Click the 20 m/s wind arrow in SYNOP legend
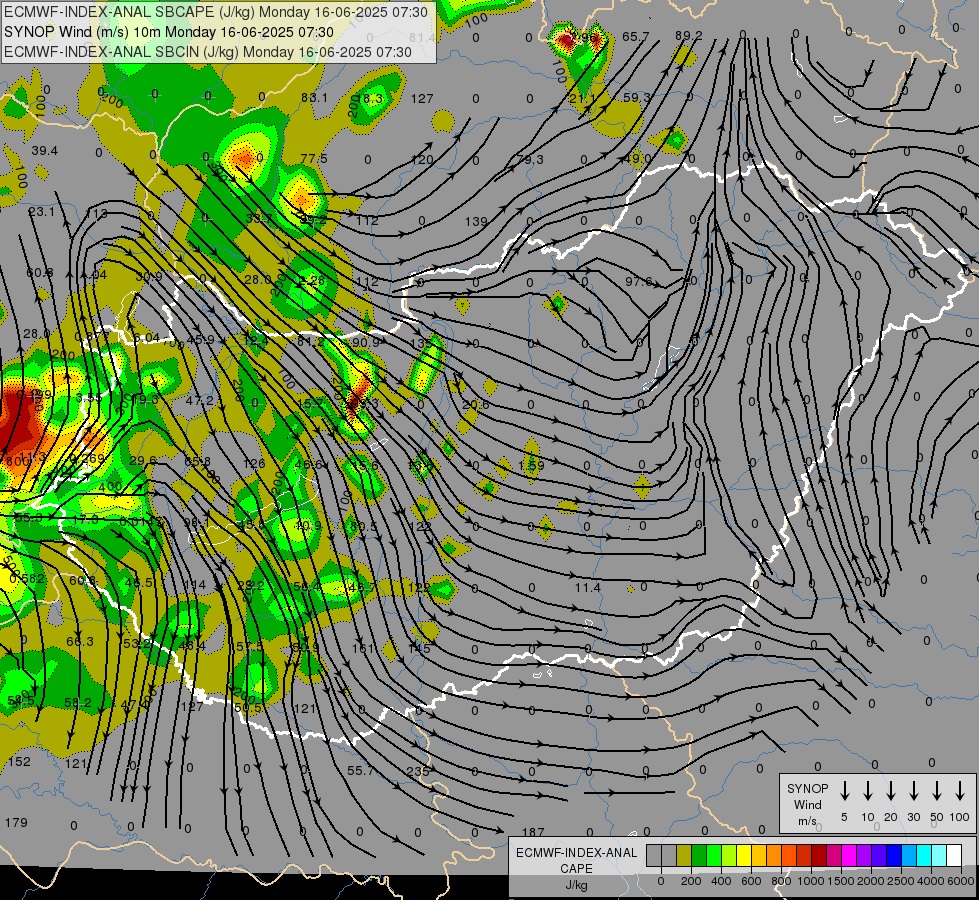The width and height of the screenshot is (979, 900). (890, 791)
